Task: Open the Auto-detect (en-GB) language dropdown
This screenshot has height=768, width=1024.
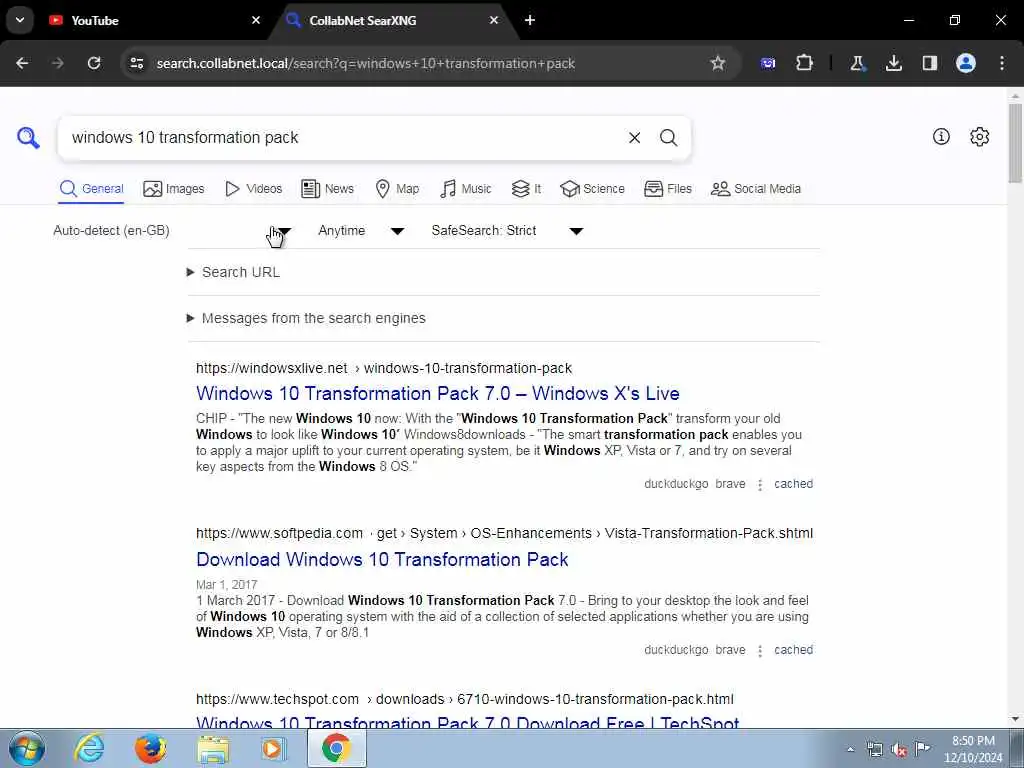Action: click(x=173, y=231)
